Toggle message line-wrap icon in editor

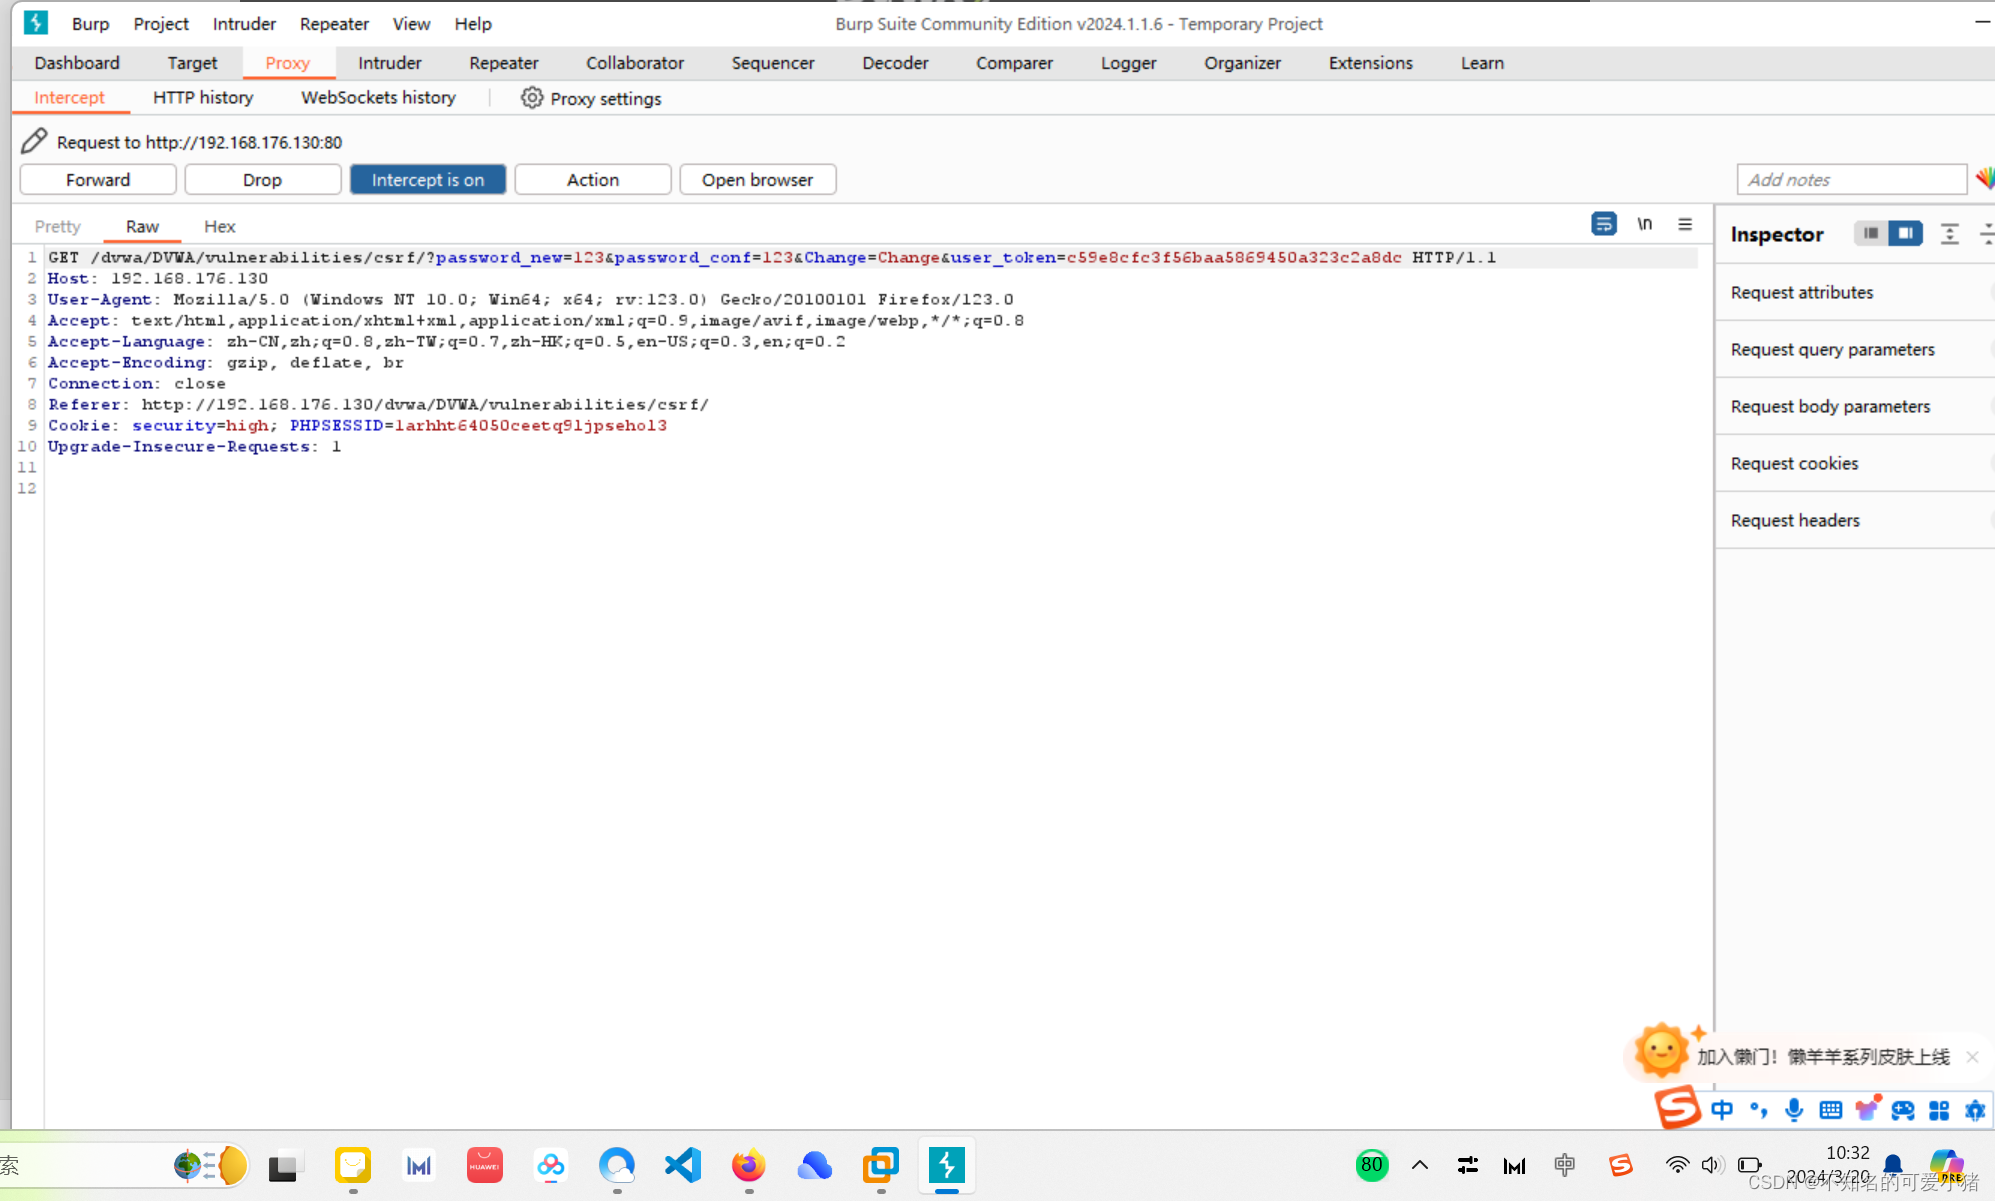click(x=1603, y=224)
